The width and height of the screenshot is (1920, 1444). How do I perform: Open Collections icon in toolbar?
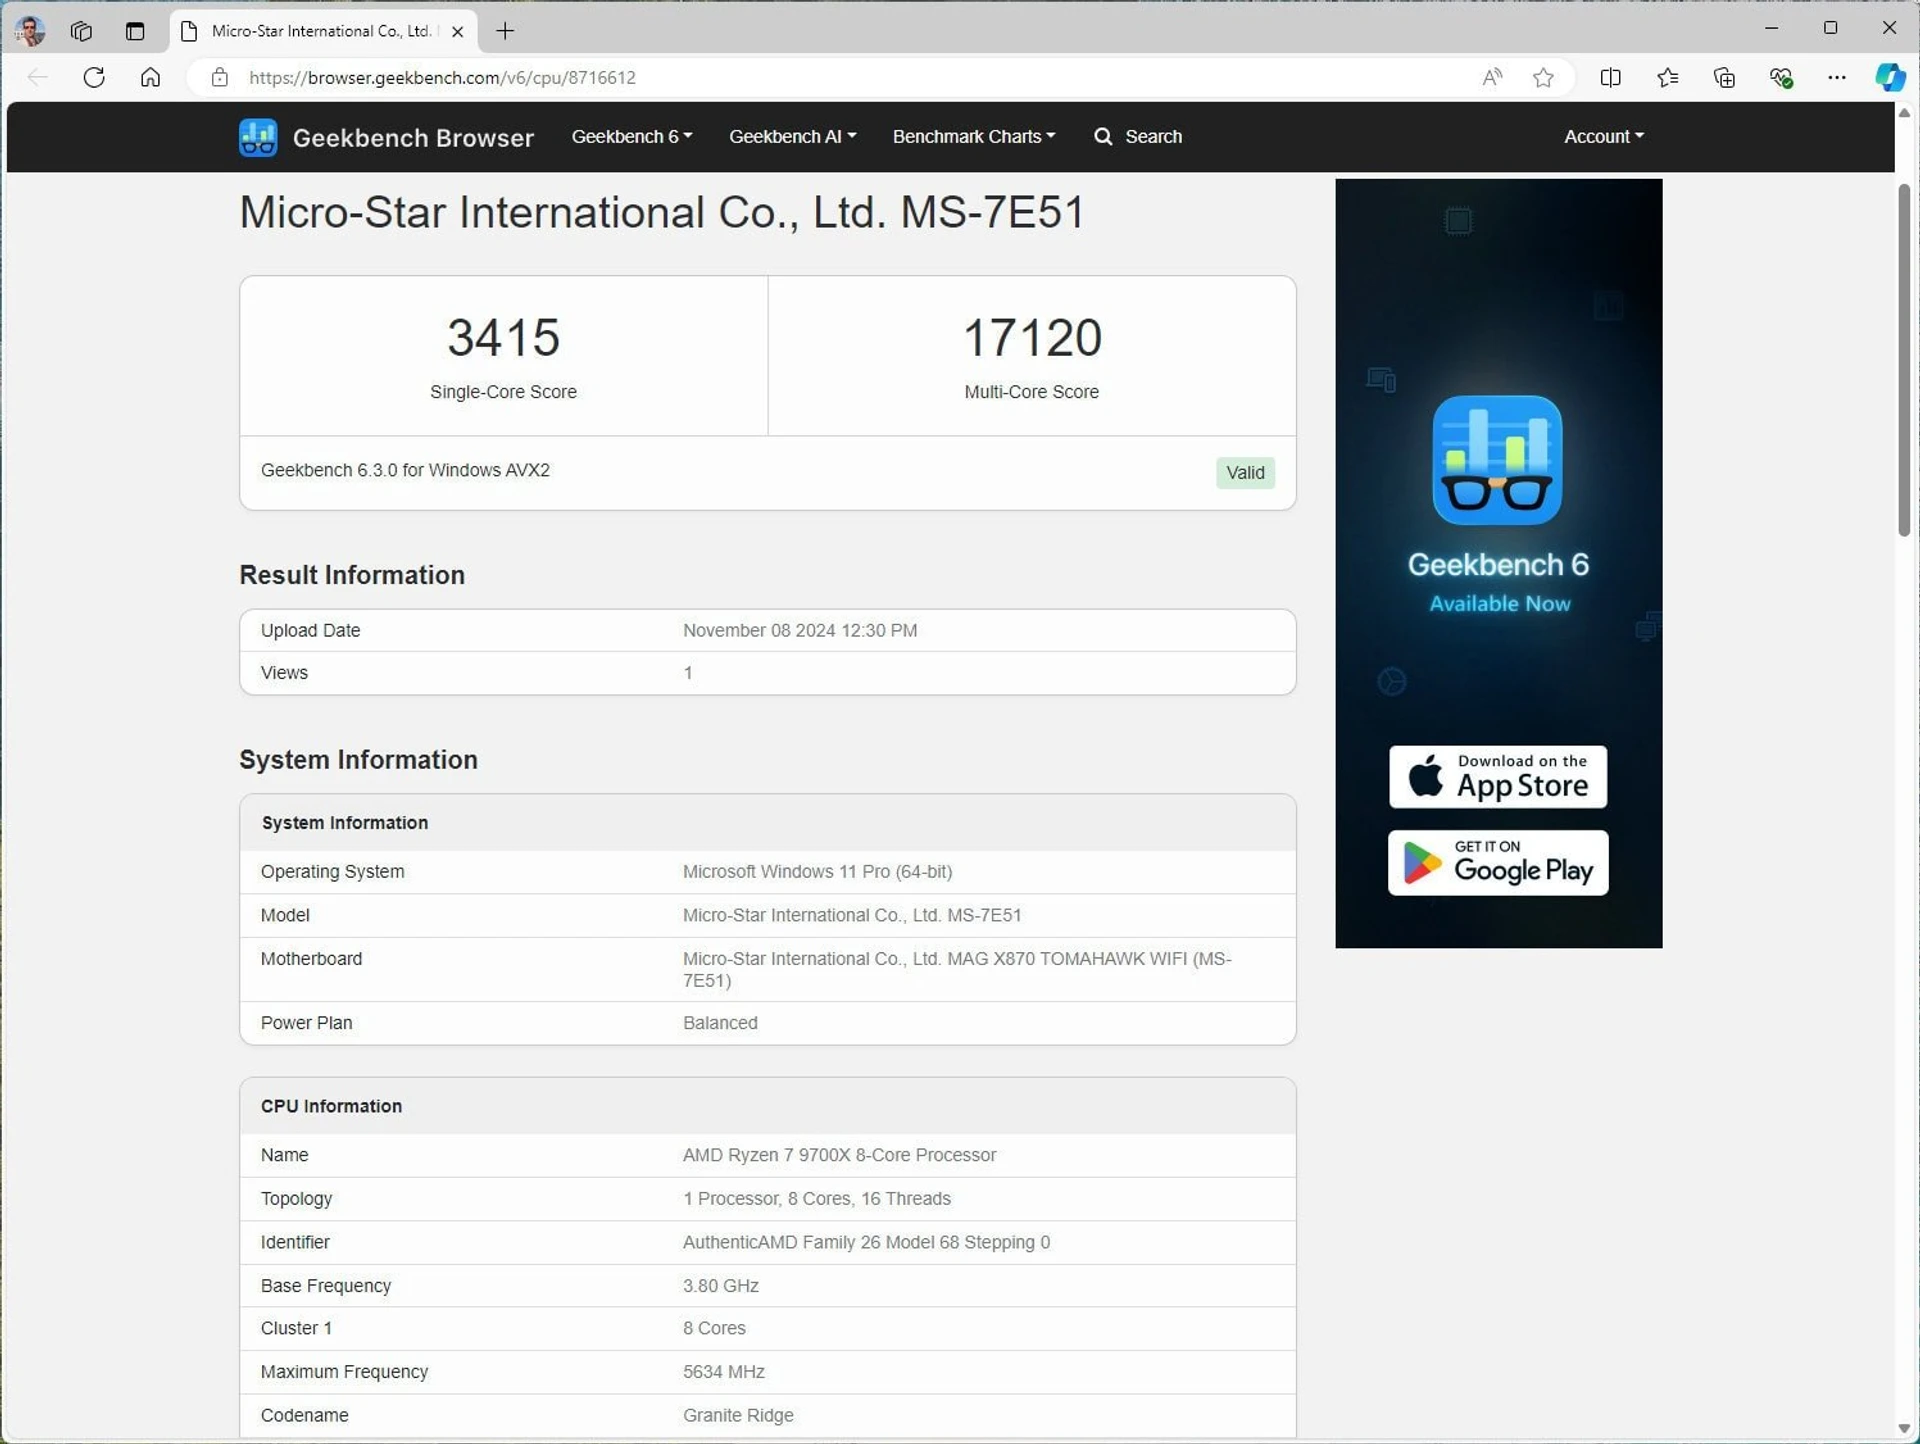click(1724, 77)
